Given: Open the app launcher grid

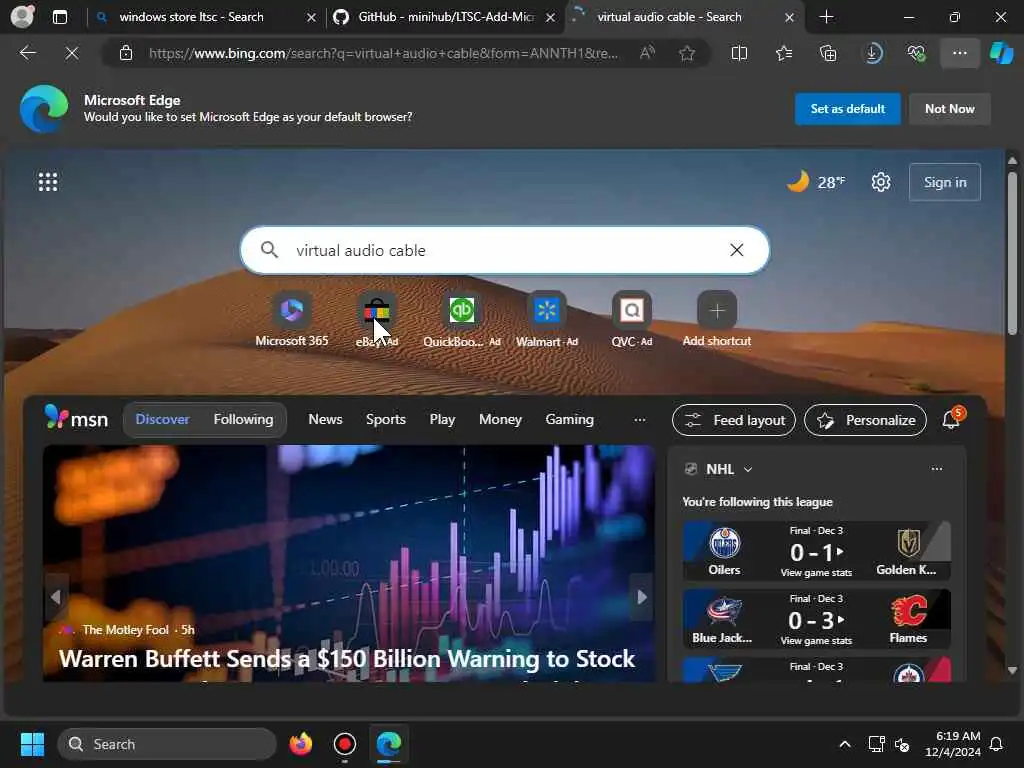Looking at the screenshot, I should point(48,182).
